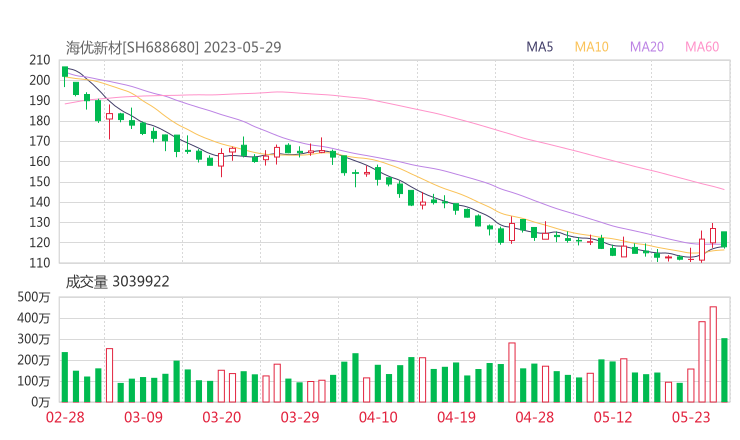
Task: Click the 190 price axis label
Action: point(40,101)
